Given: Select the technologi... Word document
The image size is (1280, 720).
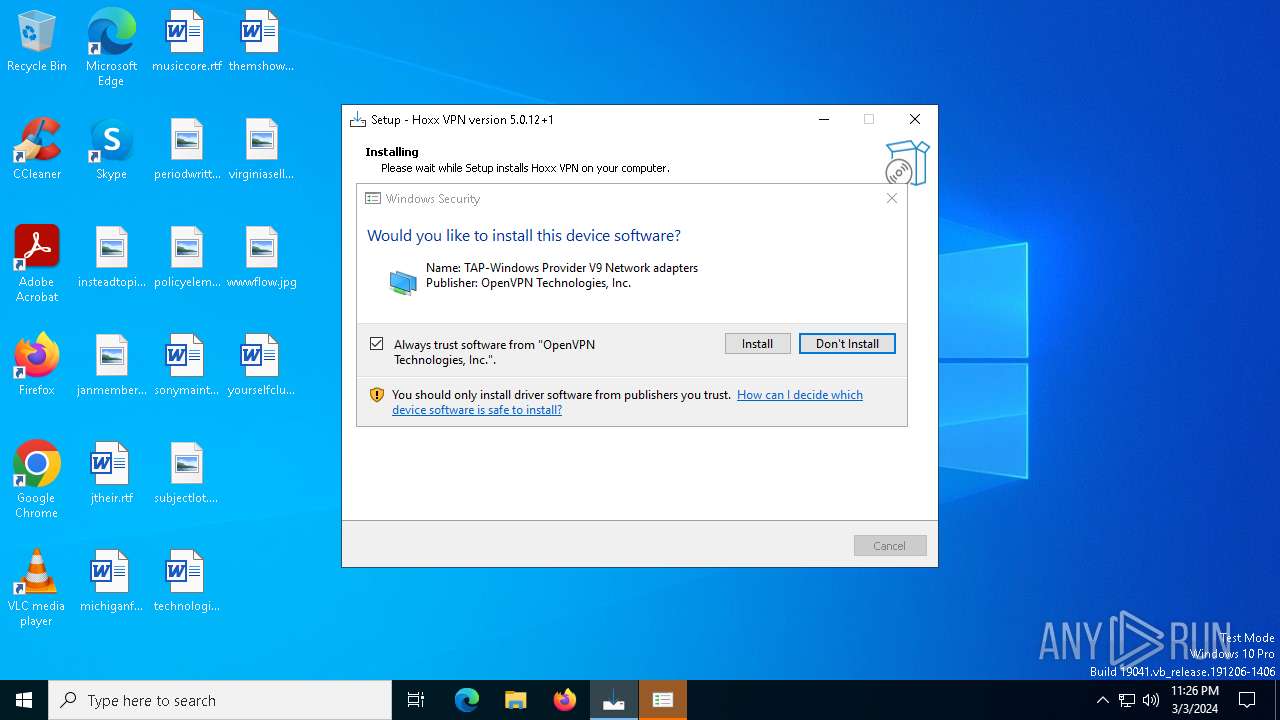Looking at the screenshot, I should 186,582.
